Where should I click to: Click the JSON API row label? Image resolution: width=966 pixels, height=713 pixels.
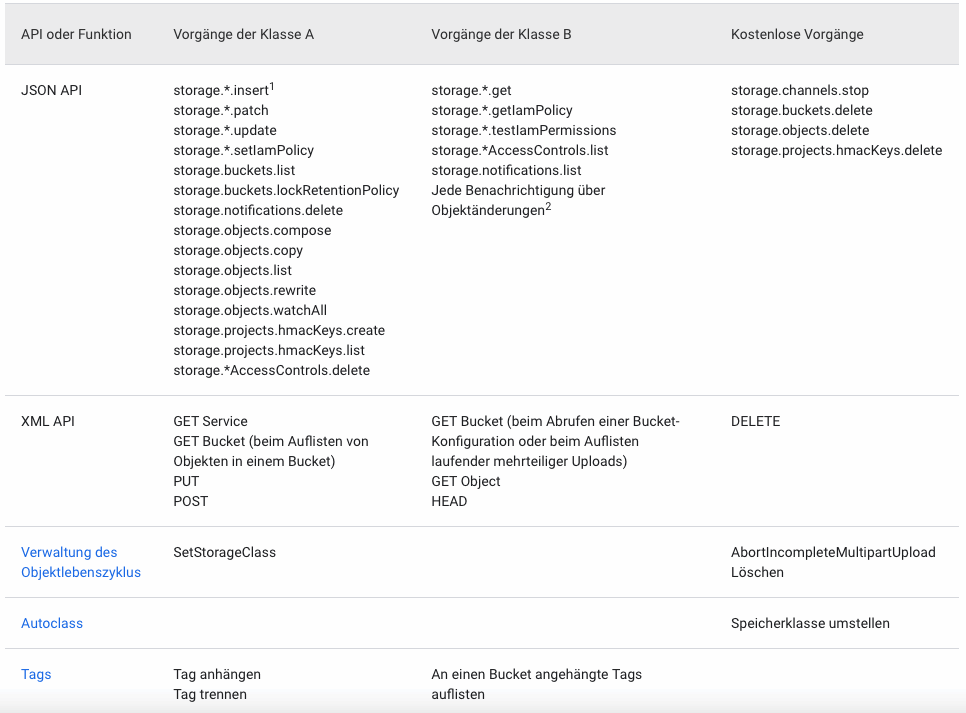[x=48, y=90]
